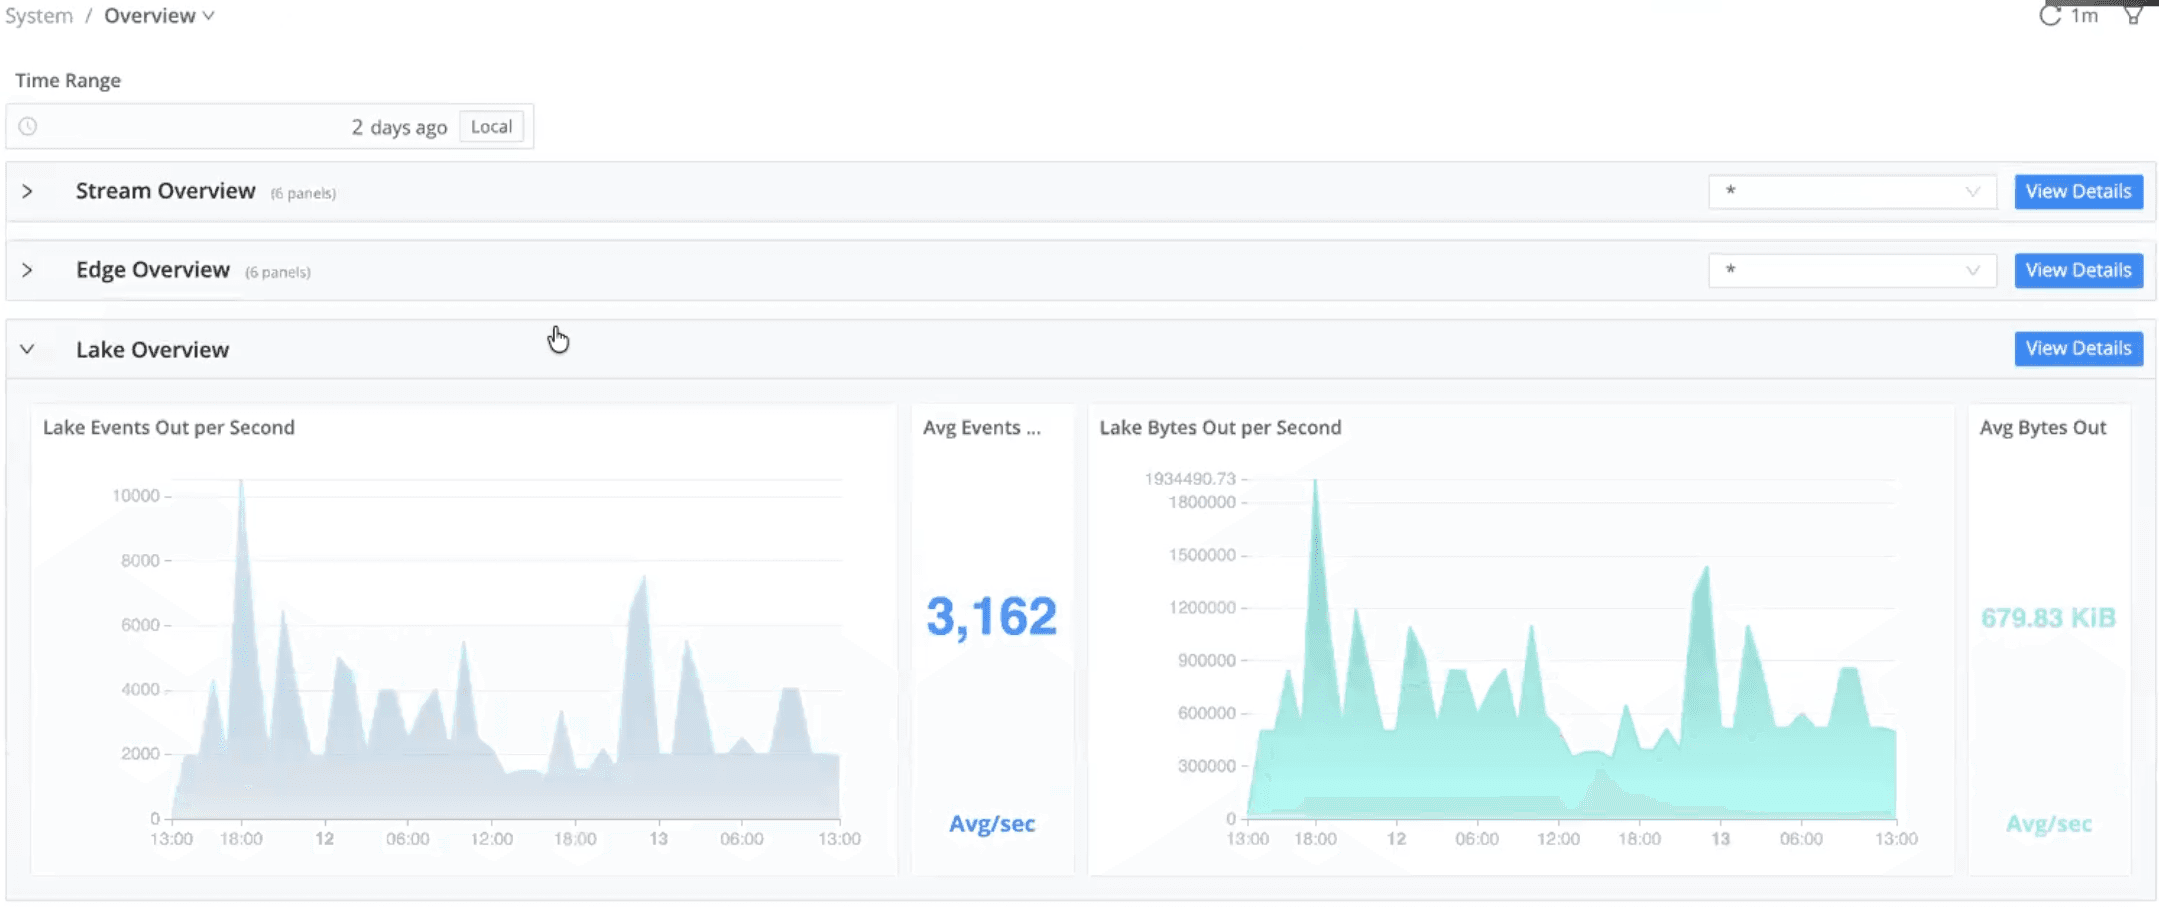Click the 679.83 KiB Avg Bytes value

pyautogui.click(x=2046, y=618)
